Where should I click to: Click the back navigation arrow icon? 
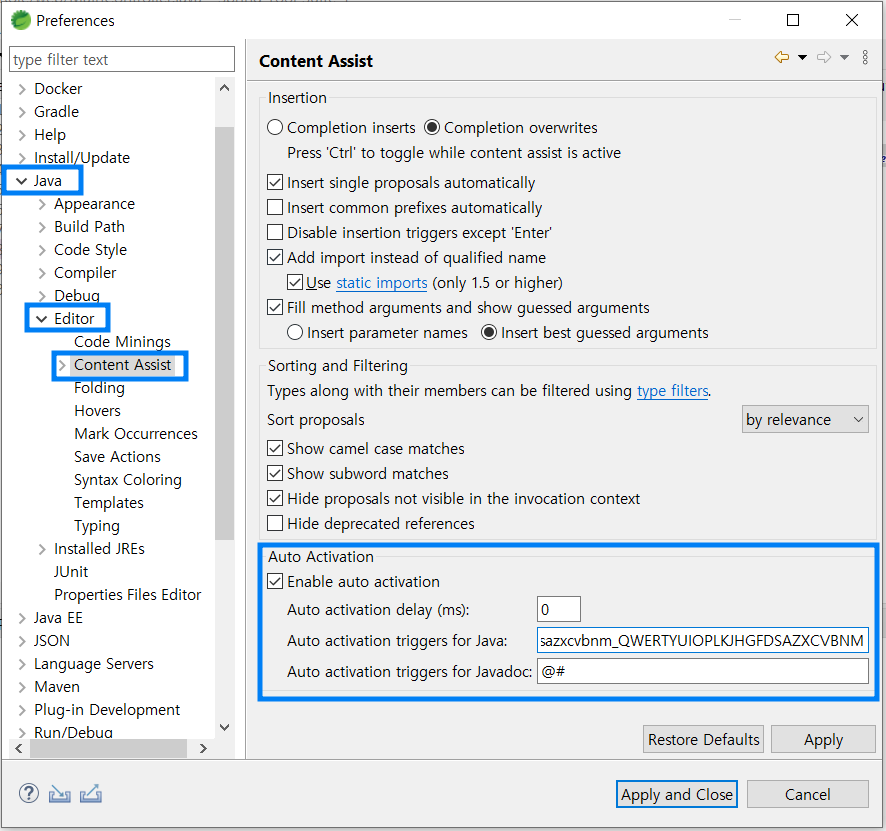781,57
